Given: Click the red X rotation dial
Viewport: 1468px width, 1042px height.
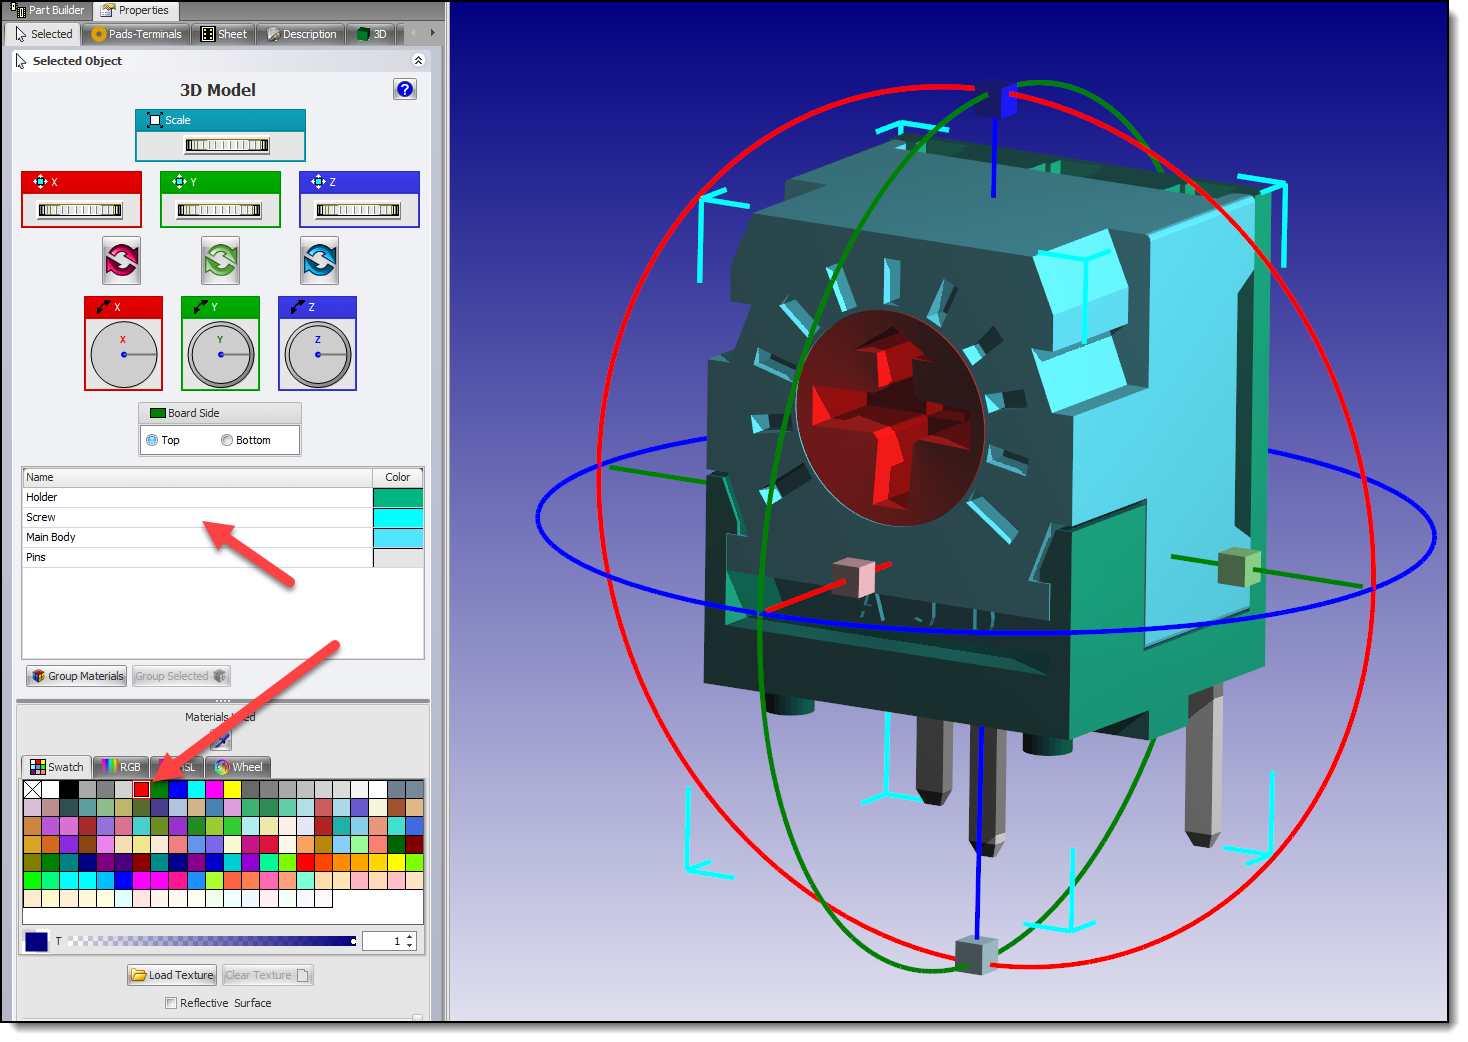Looking at the screenshot, I should (124, 354).
